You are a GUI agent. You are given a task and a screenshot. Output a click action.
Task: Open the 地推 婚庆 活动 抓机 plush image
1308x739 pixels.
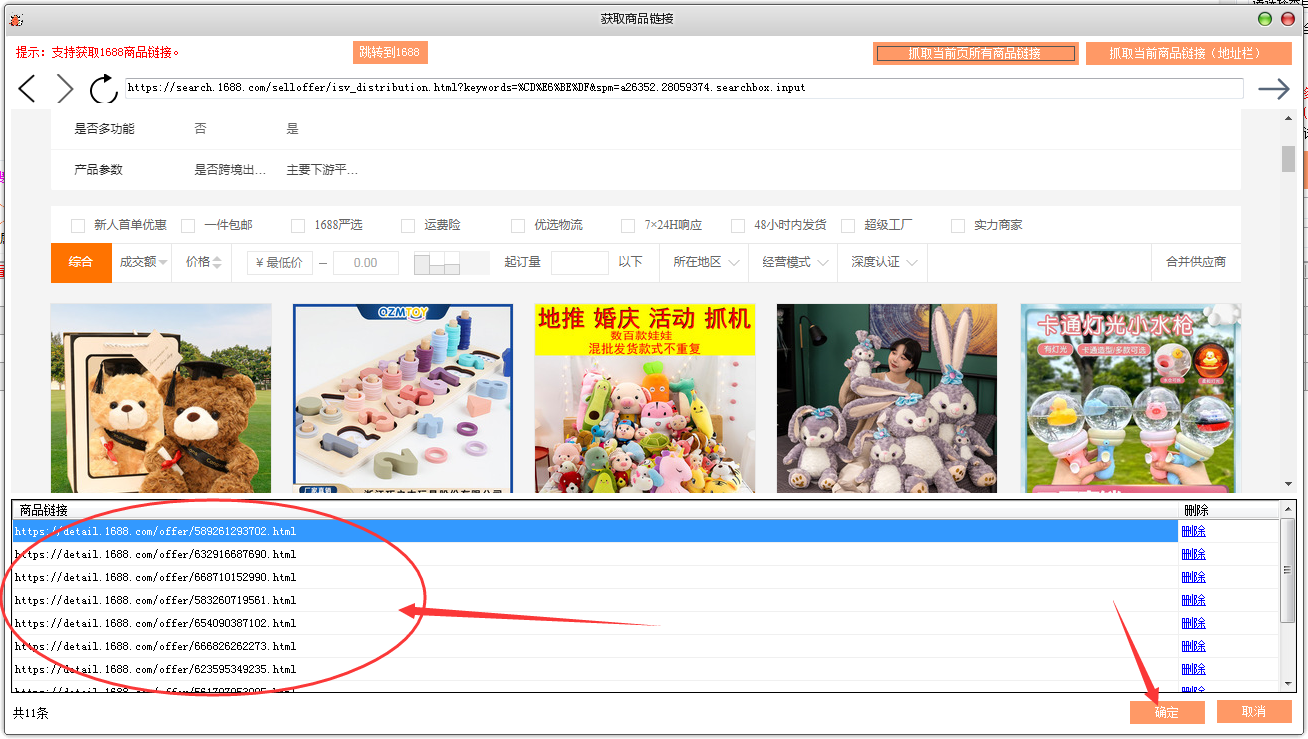645,398
